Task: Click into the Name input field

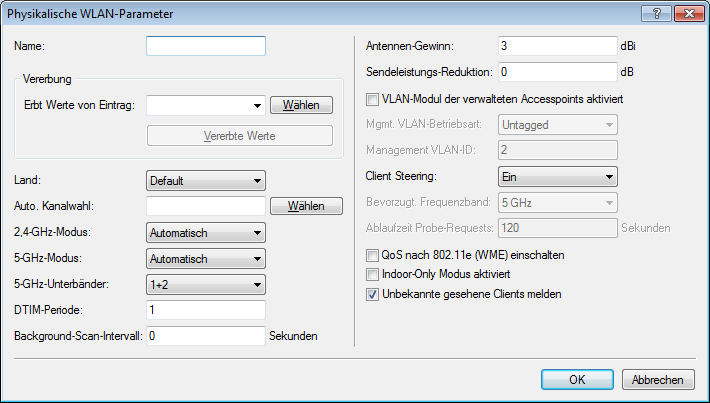Action: tap(205, 46)
